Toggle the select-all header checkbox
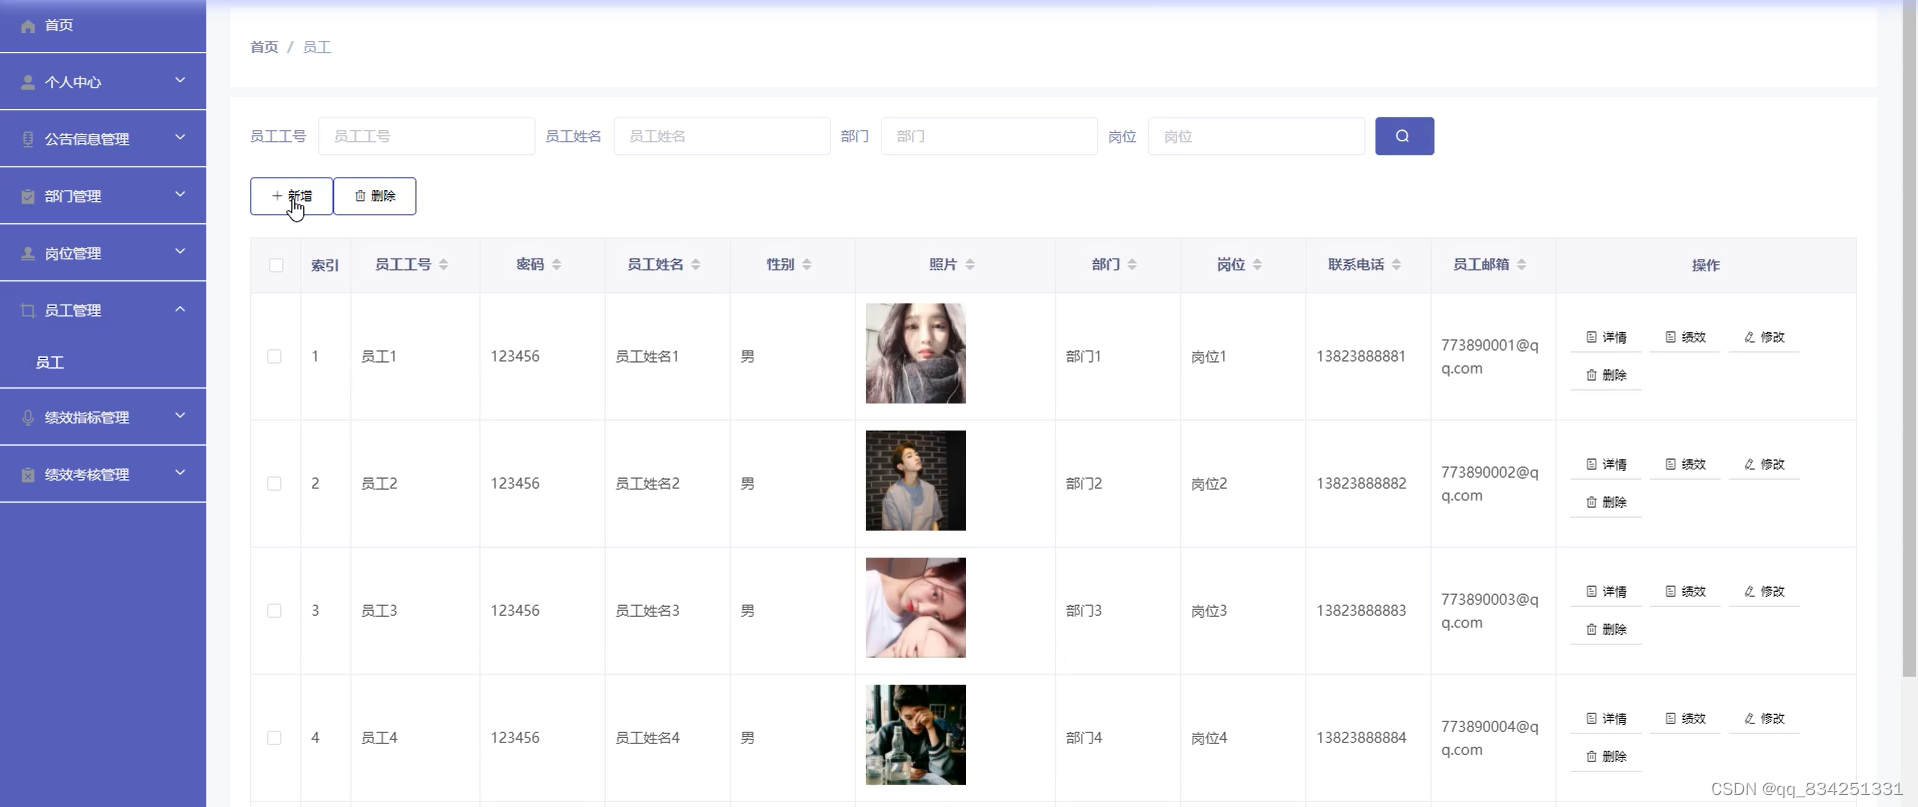The image size is (1918, 807). [x=276, y=265]
